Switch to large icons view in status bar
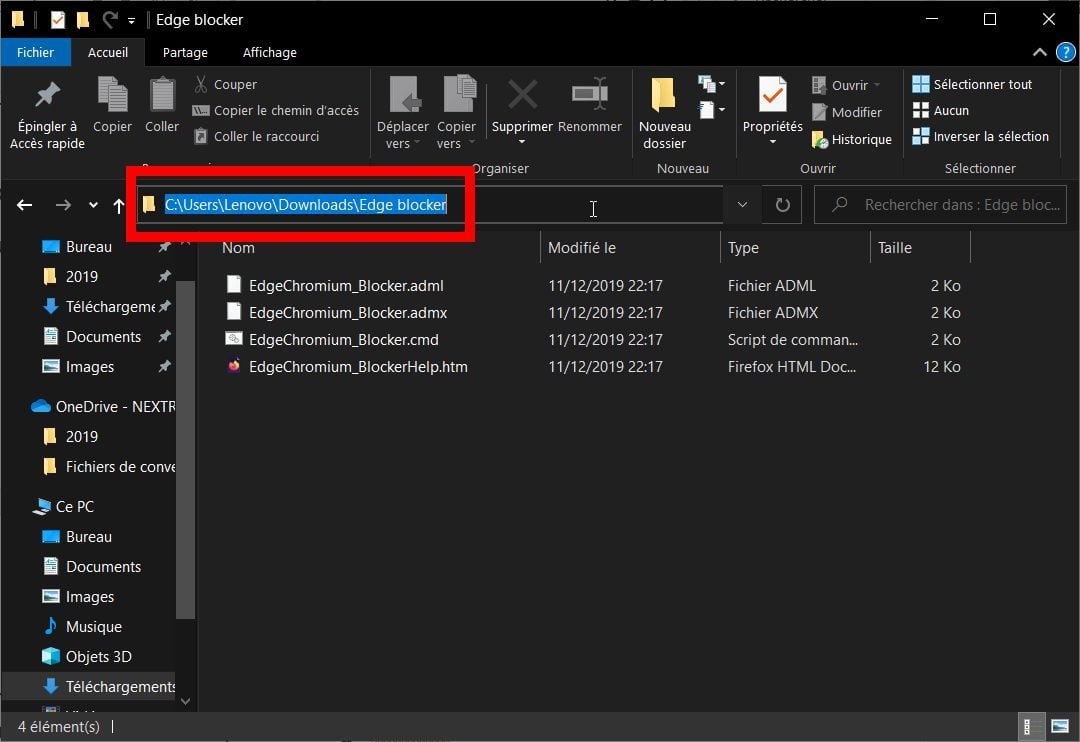 pyautogui.click(x=1060, y=727)
